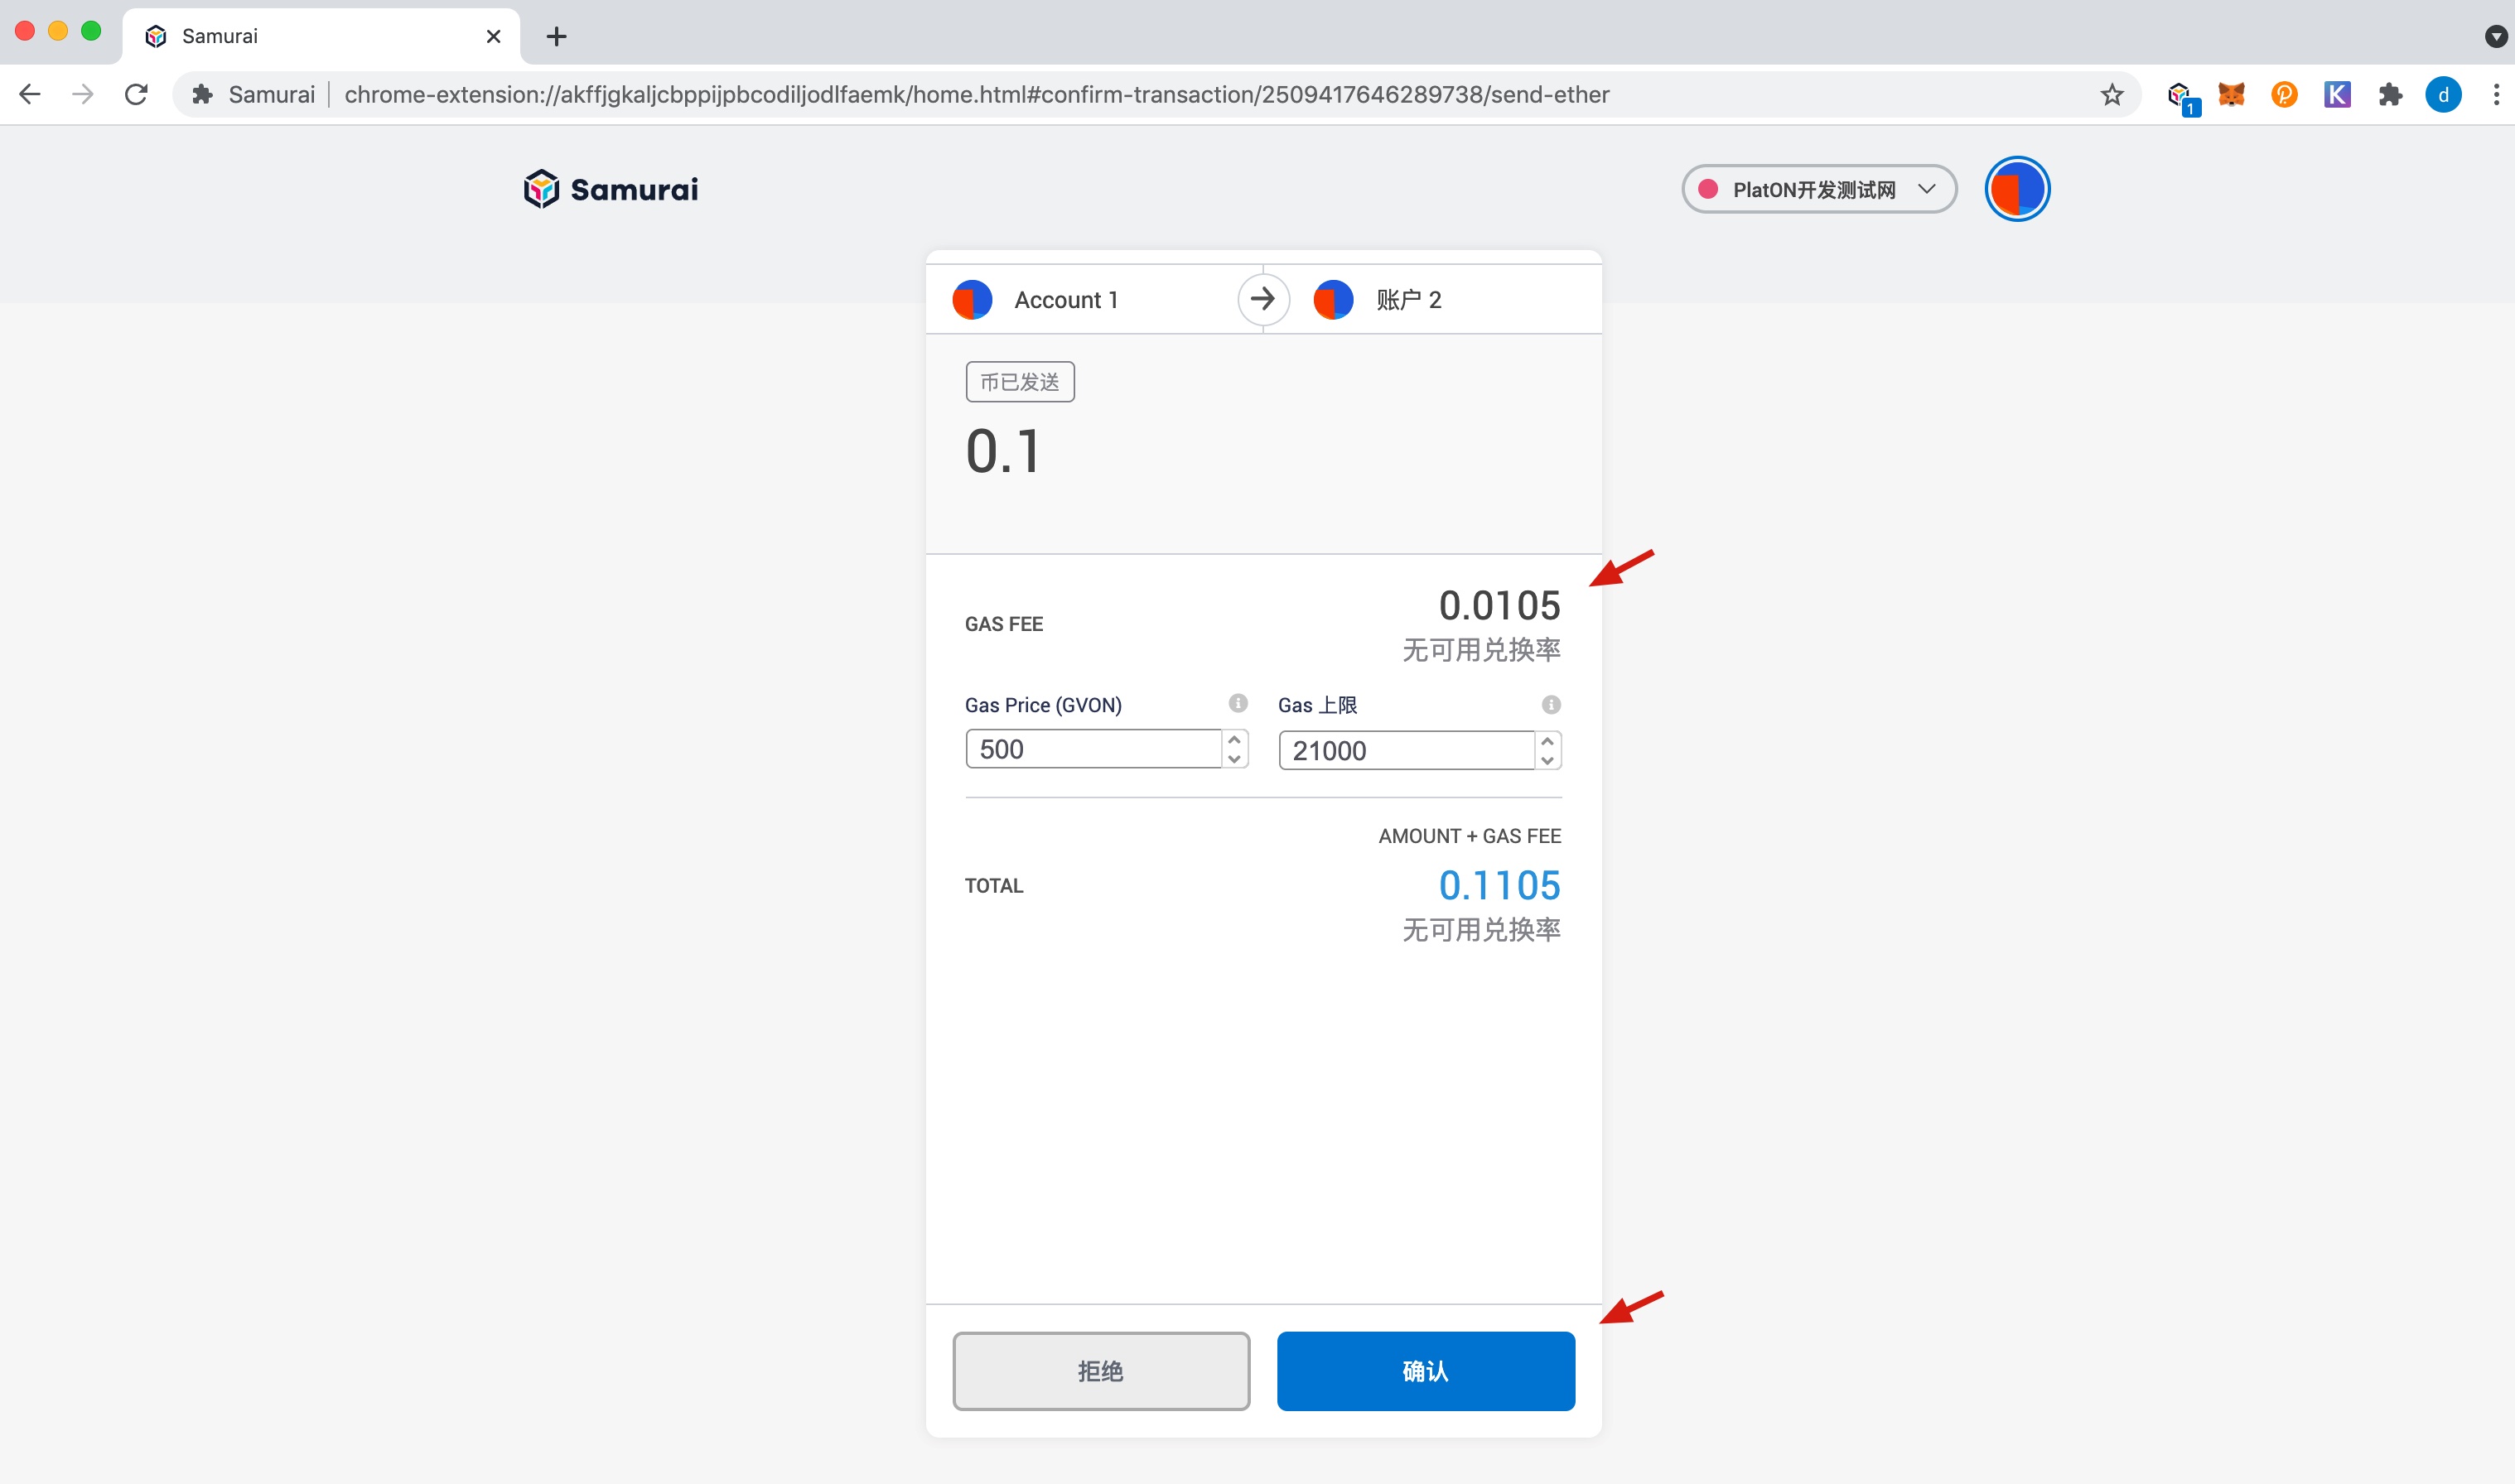Click the browser forward arrow
Screen dimensions: 2515x1484
click(x=83, y=94)
